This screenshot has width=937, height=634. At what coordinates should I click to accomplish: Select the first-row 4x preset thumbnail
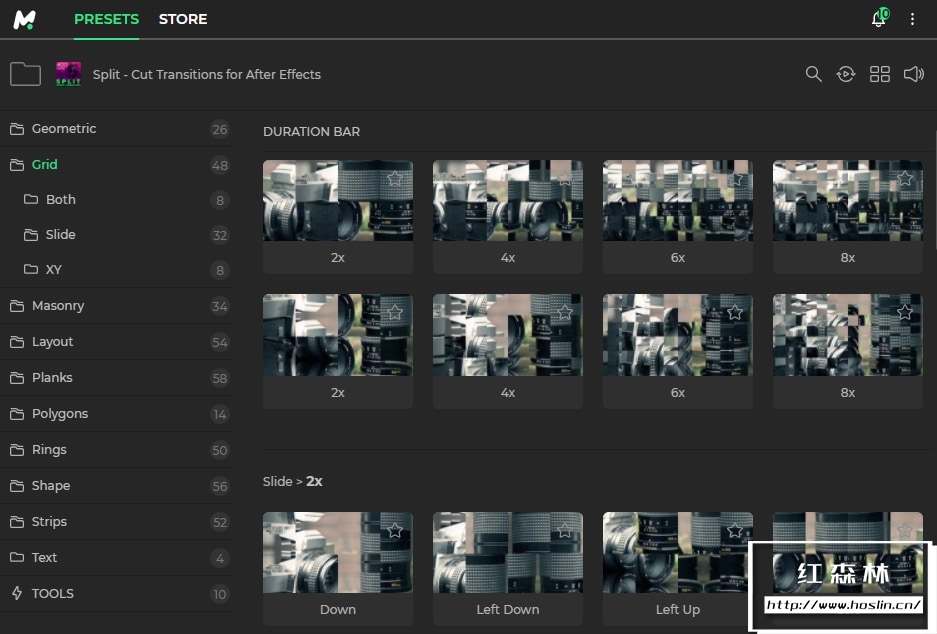(x=507, y=201)
